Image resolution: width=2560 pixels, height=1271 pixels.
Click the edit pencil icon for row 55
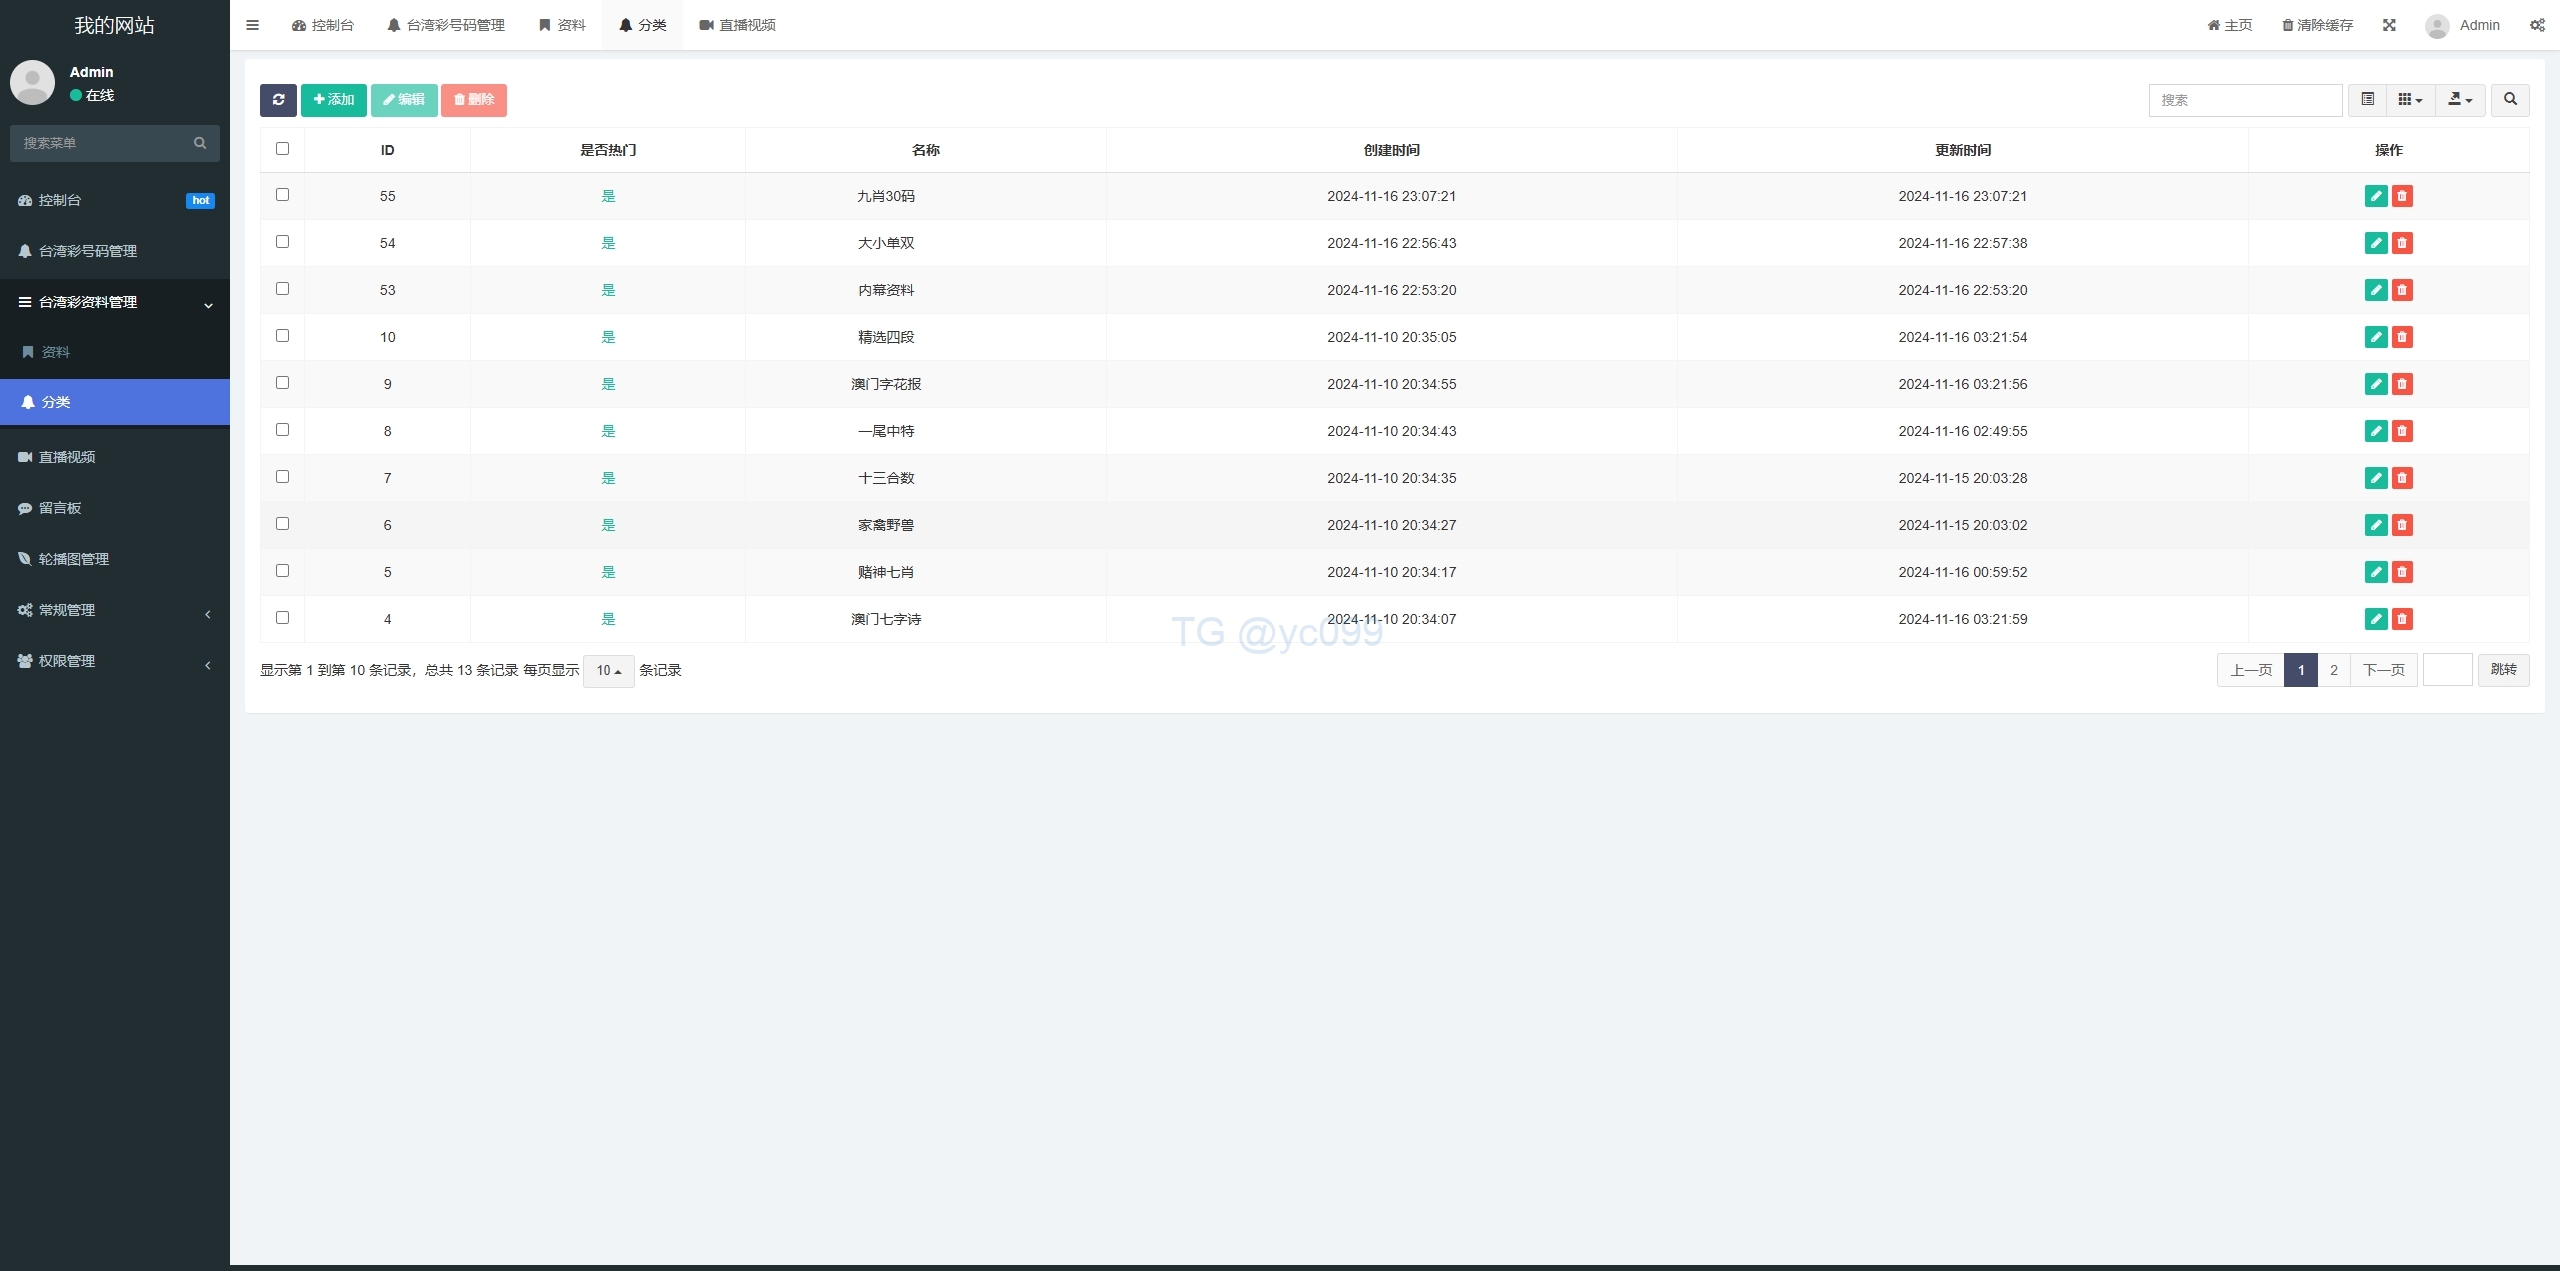click(x=2376, y=196)
